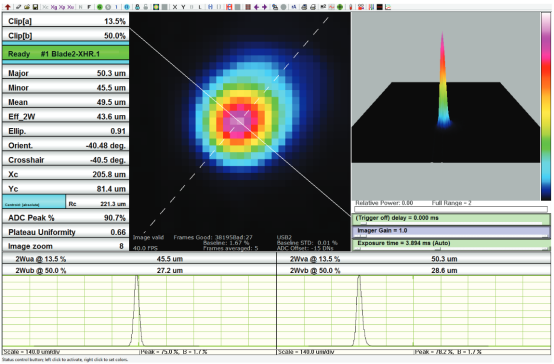
Task: Click the blue Centroid [absolute] button
Action: [34, 202]
